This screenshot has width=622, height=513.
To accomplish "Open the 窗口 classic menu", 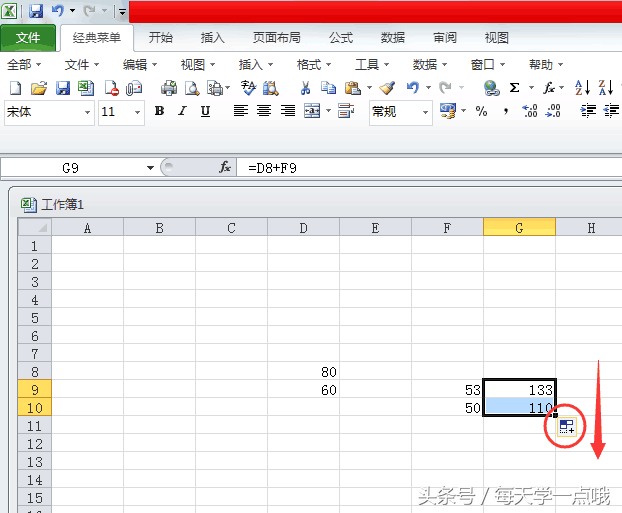I will coord(488,64).
